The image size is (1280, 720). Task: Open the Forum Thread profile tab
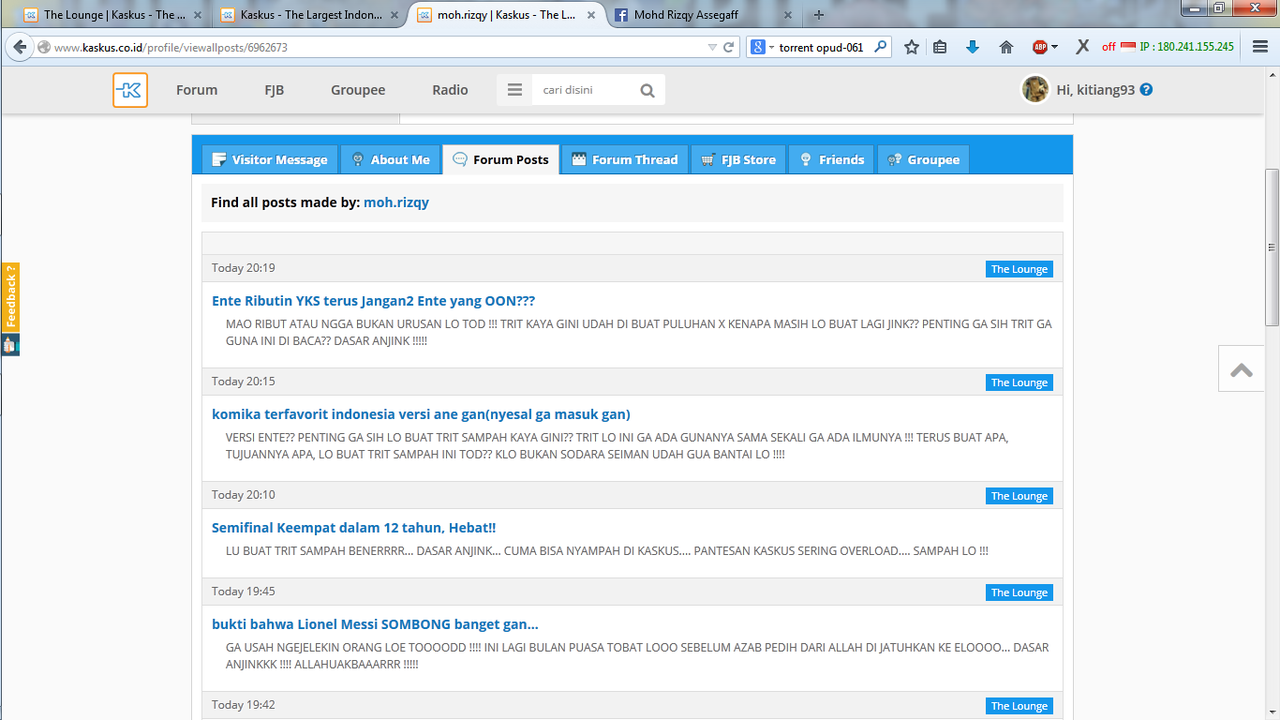pos(625,160)
